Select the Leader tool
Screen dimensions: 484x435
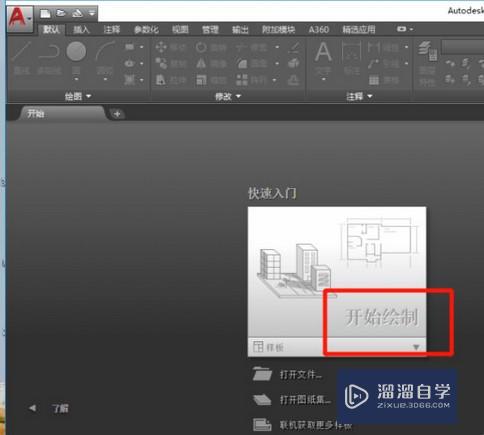tap(383, 63)
